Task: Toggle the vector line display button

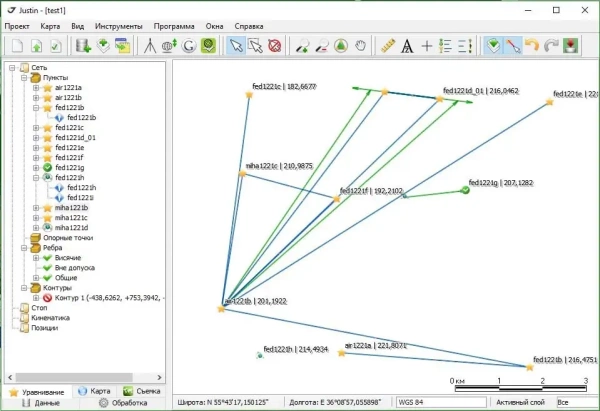Action: coord(513,46)
